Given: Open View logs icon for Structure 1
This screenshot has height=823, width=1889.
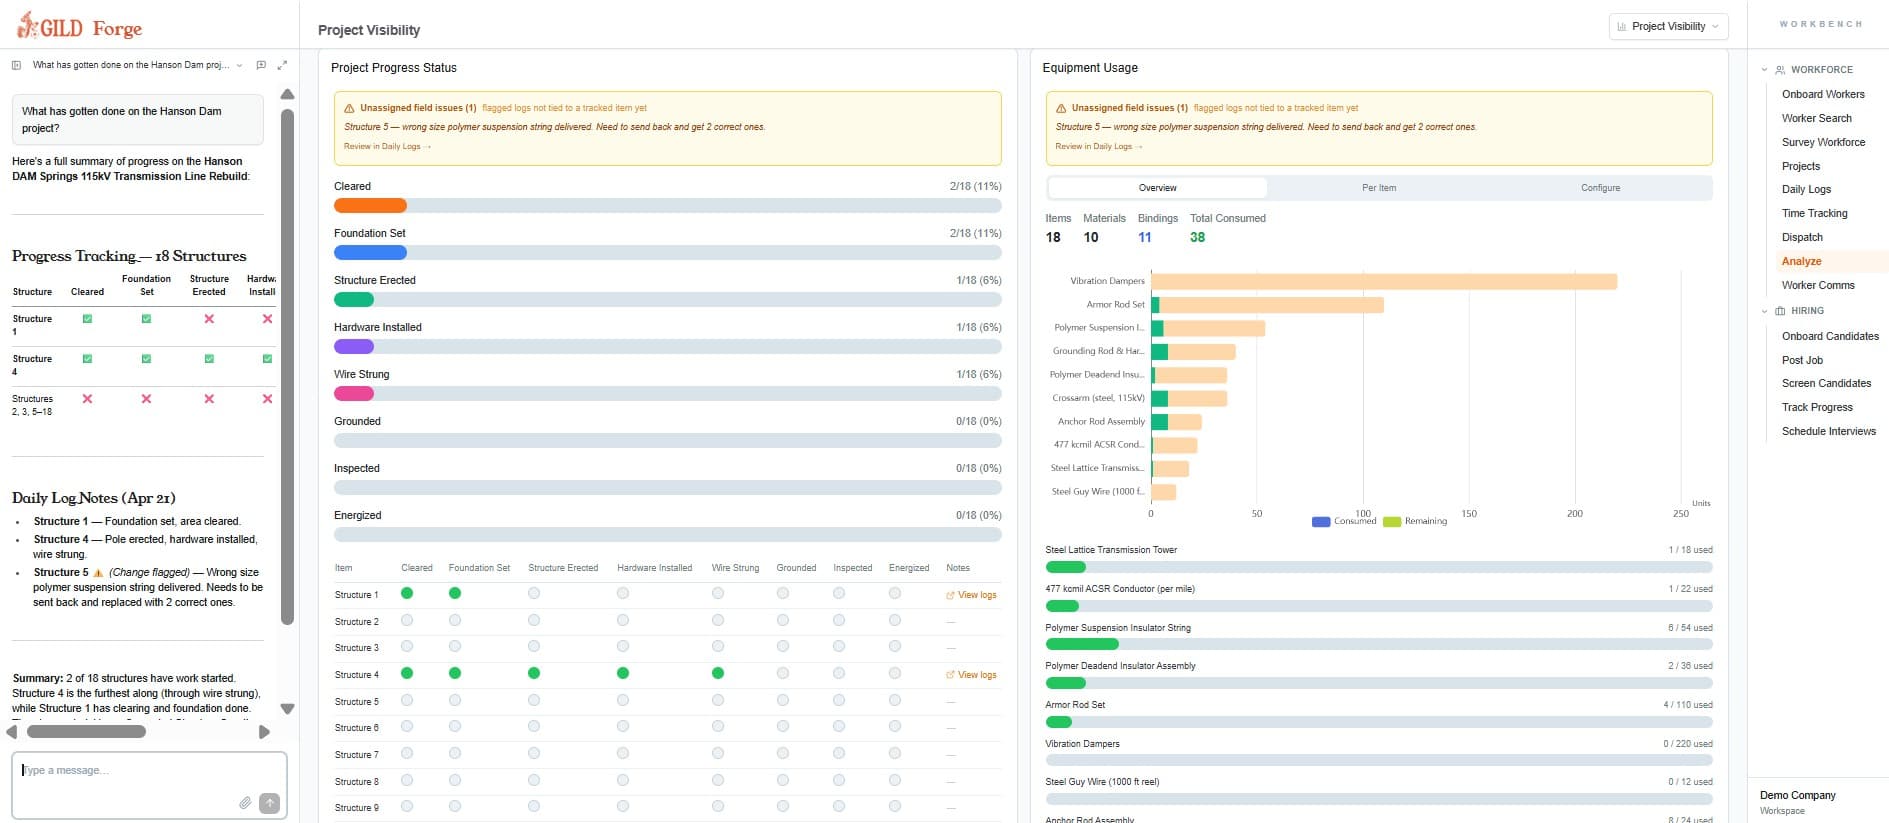Looking at the screenshot, I should pos(950,595).
